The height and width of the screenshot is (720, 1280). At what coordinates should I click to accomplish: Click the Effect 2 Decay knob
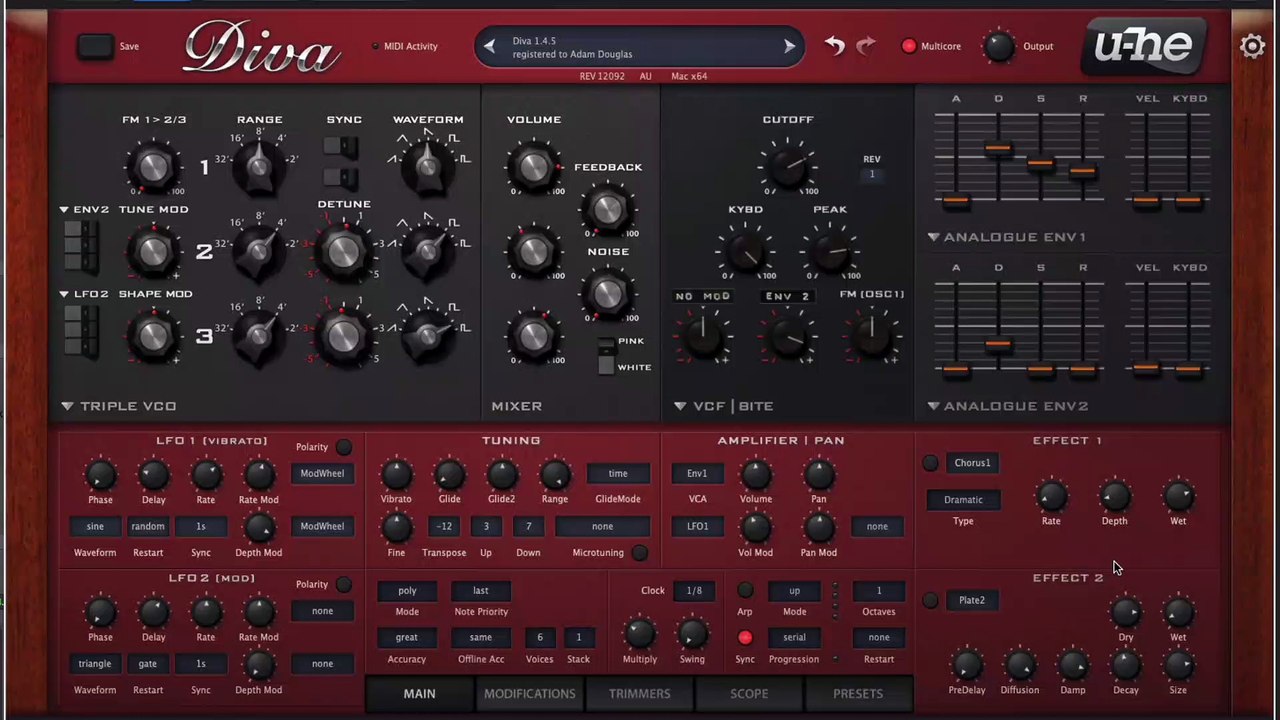(x=1125, y=665)
